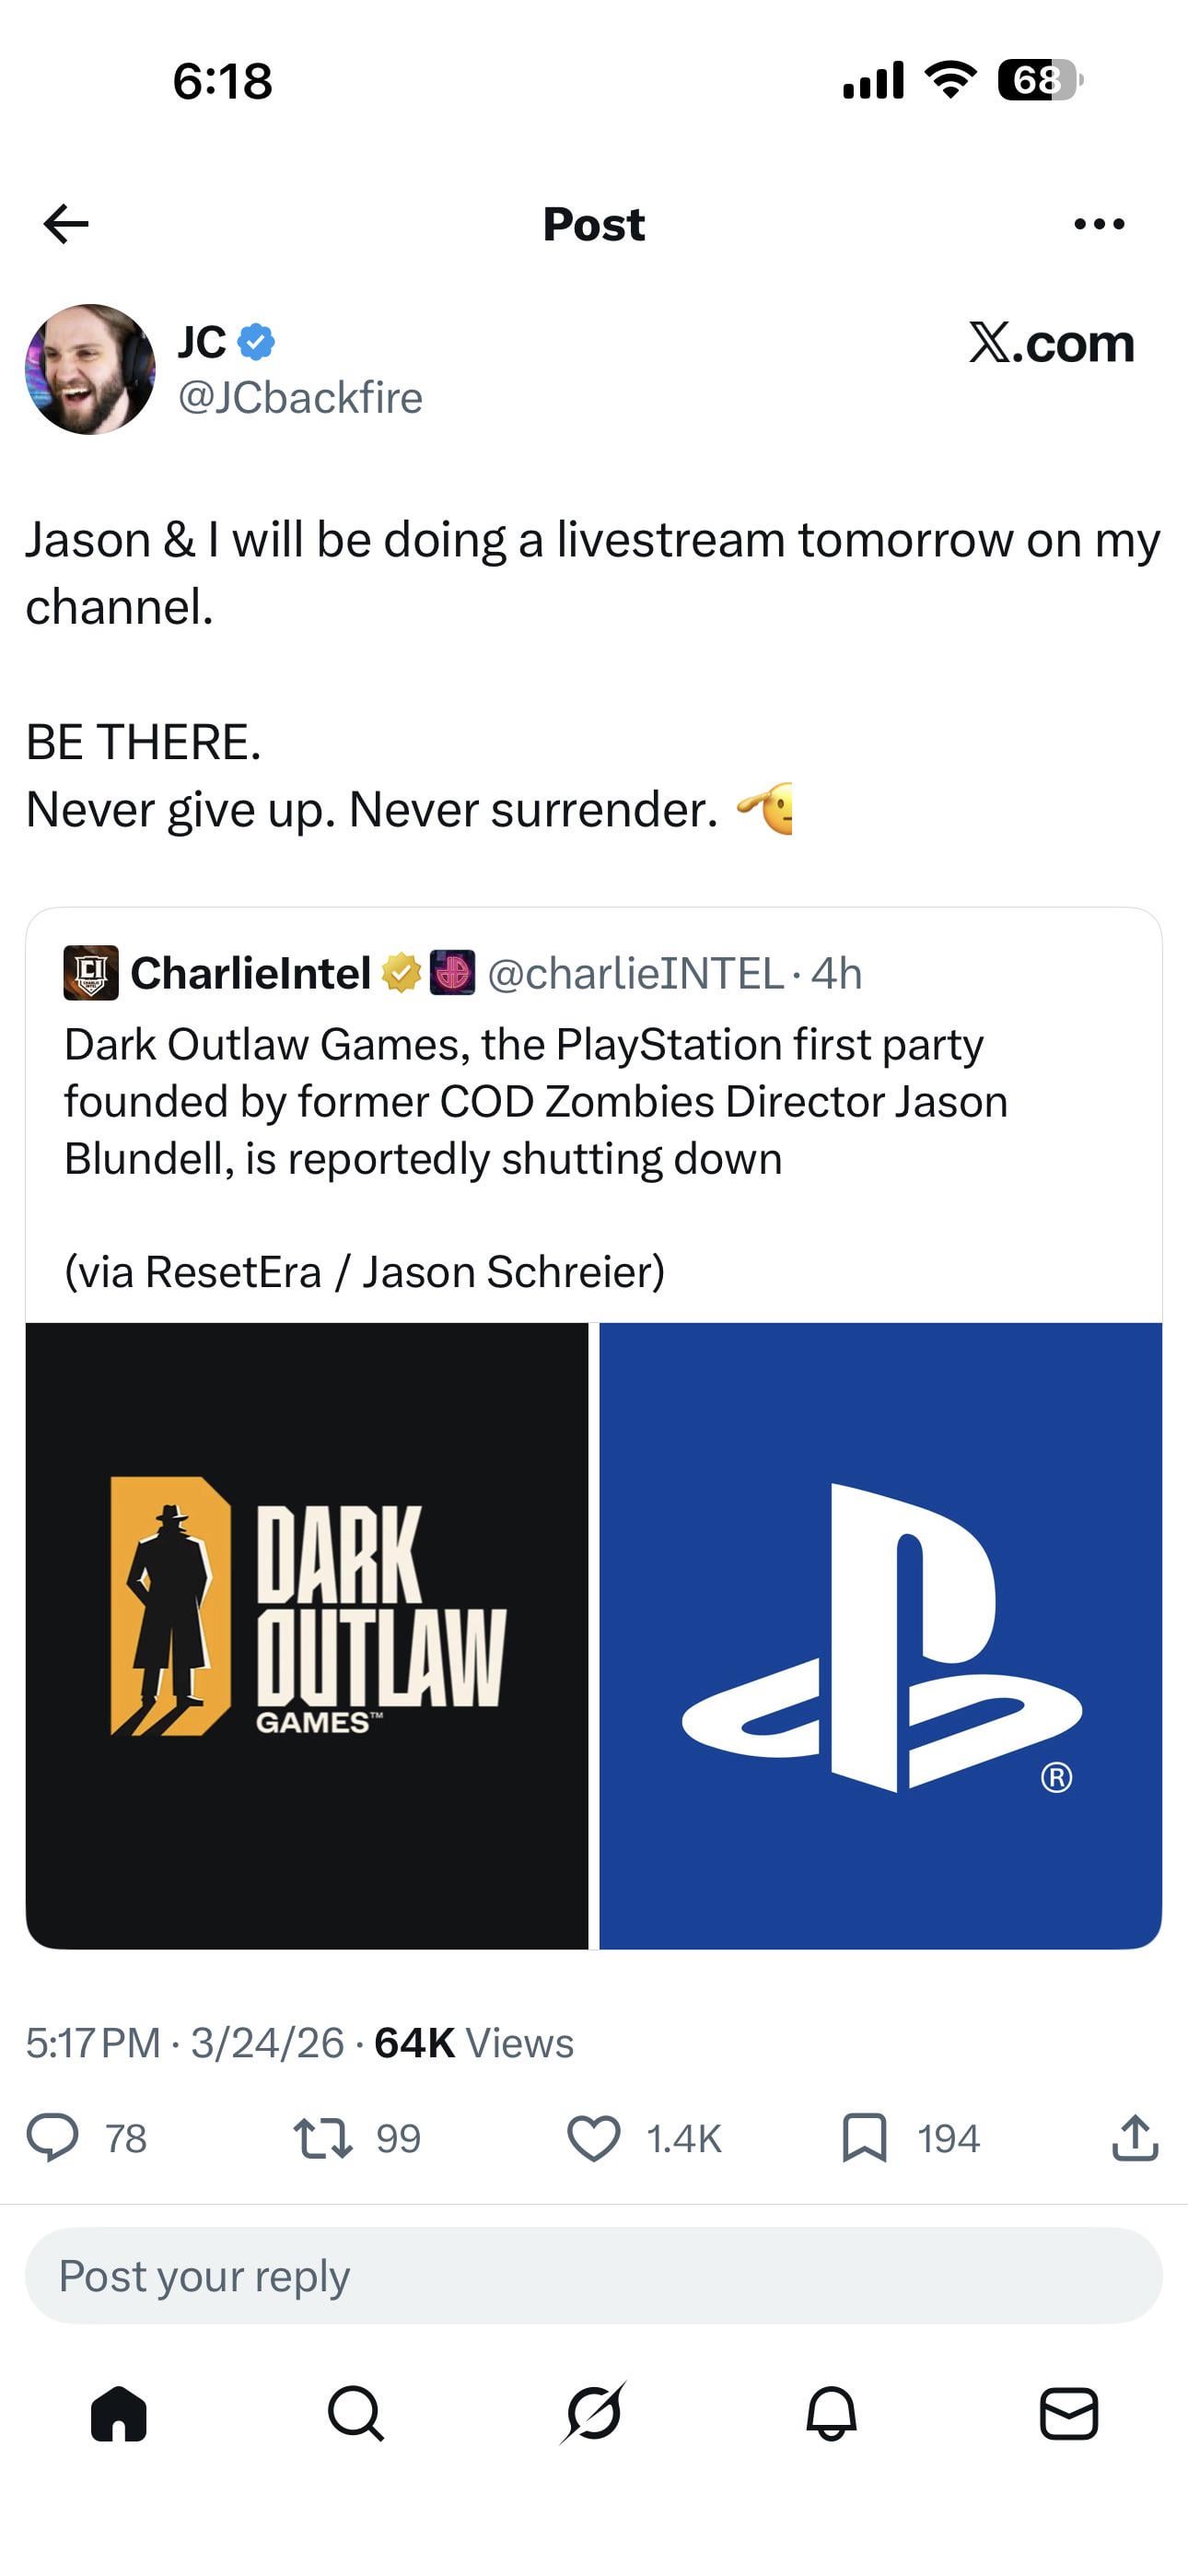Type in the Post your reply field
1188x2576 pixels.
[x=593, y=2276]
